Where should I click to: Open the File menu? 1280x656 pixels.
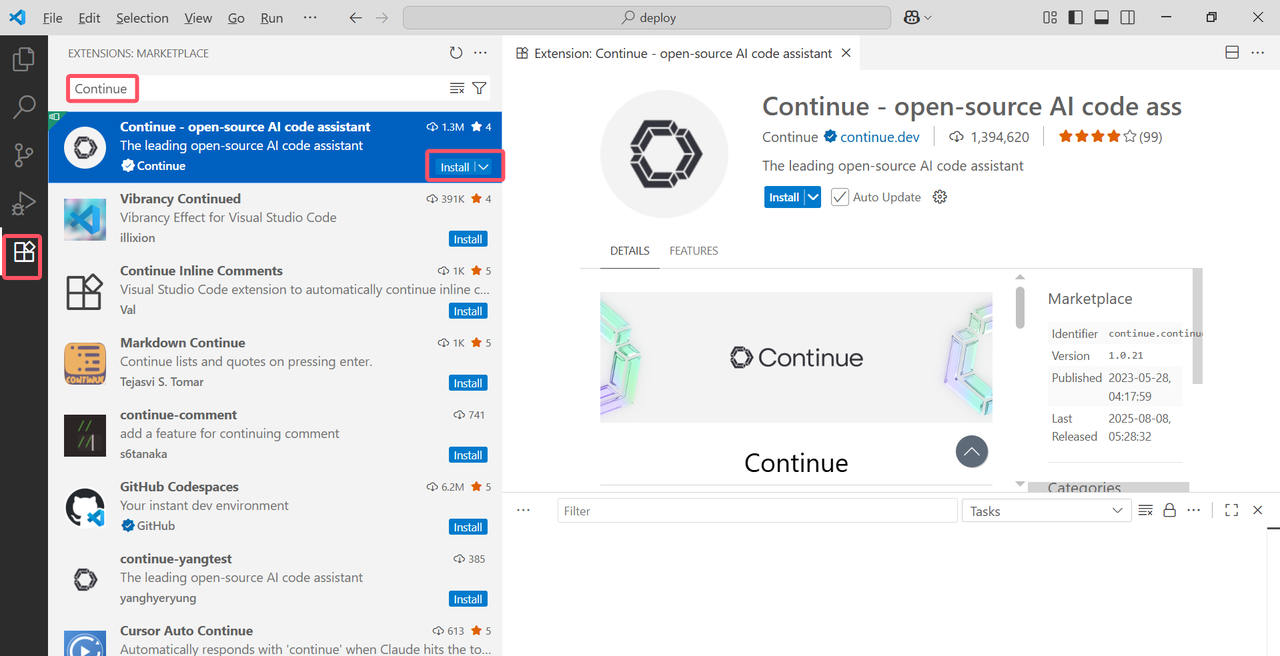[53, 18]
